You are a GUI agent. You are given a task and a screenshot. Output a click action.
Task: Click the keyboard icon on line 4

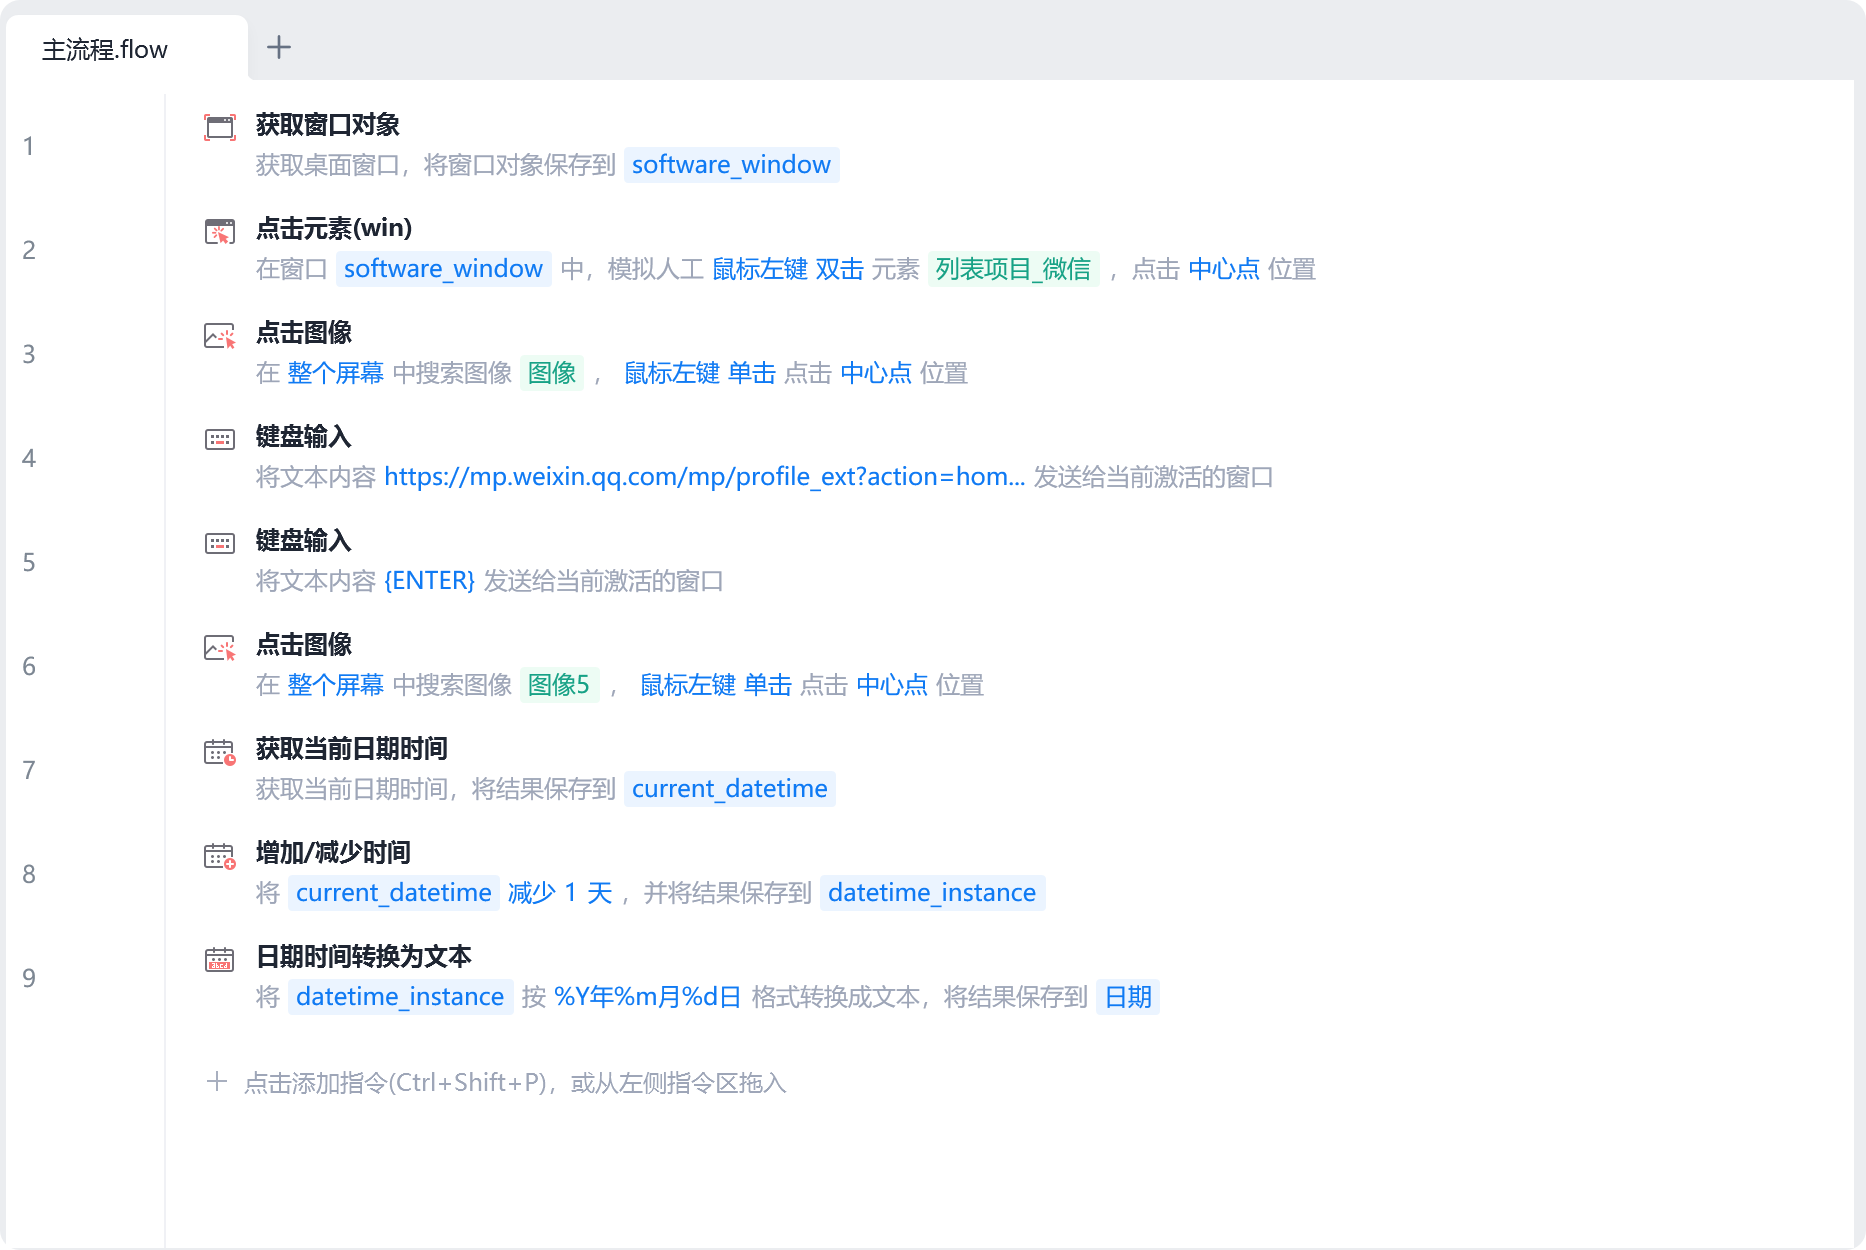(x=220, y=439)
